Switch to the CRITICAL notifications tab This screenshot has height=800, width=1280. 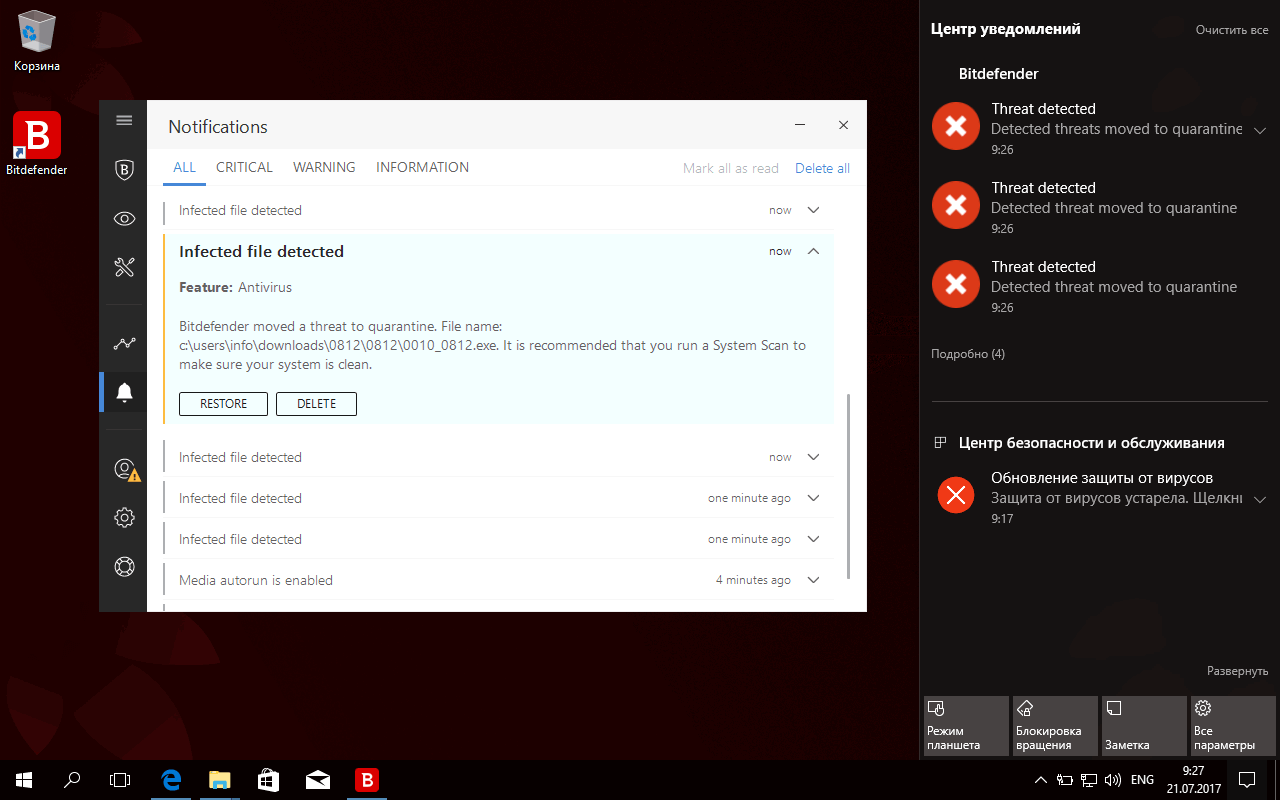click(x=244, y=167)
